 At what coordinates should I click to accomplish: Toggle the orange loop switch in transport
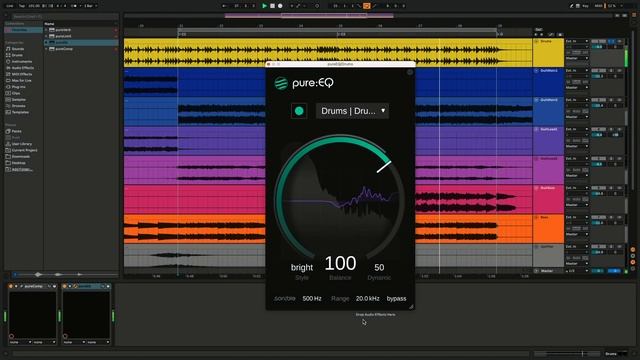[x=367, y=6]
